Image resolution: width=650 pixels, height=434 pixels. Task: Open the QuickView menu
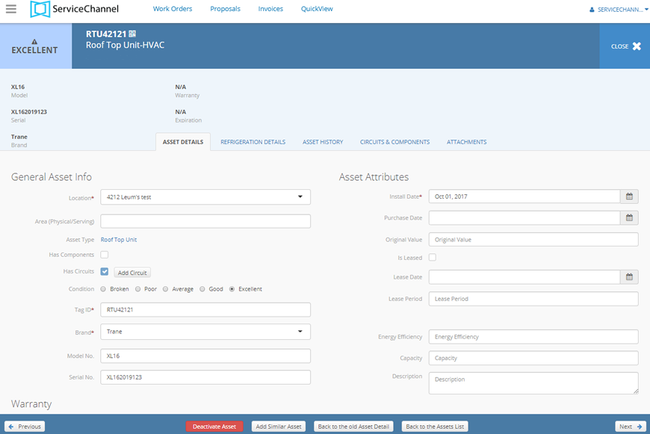point(317,9)
